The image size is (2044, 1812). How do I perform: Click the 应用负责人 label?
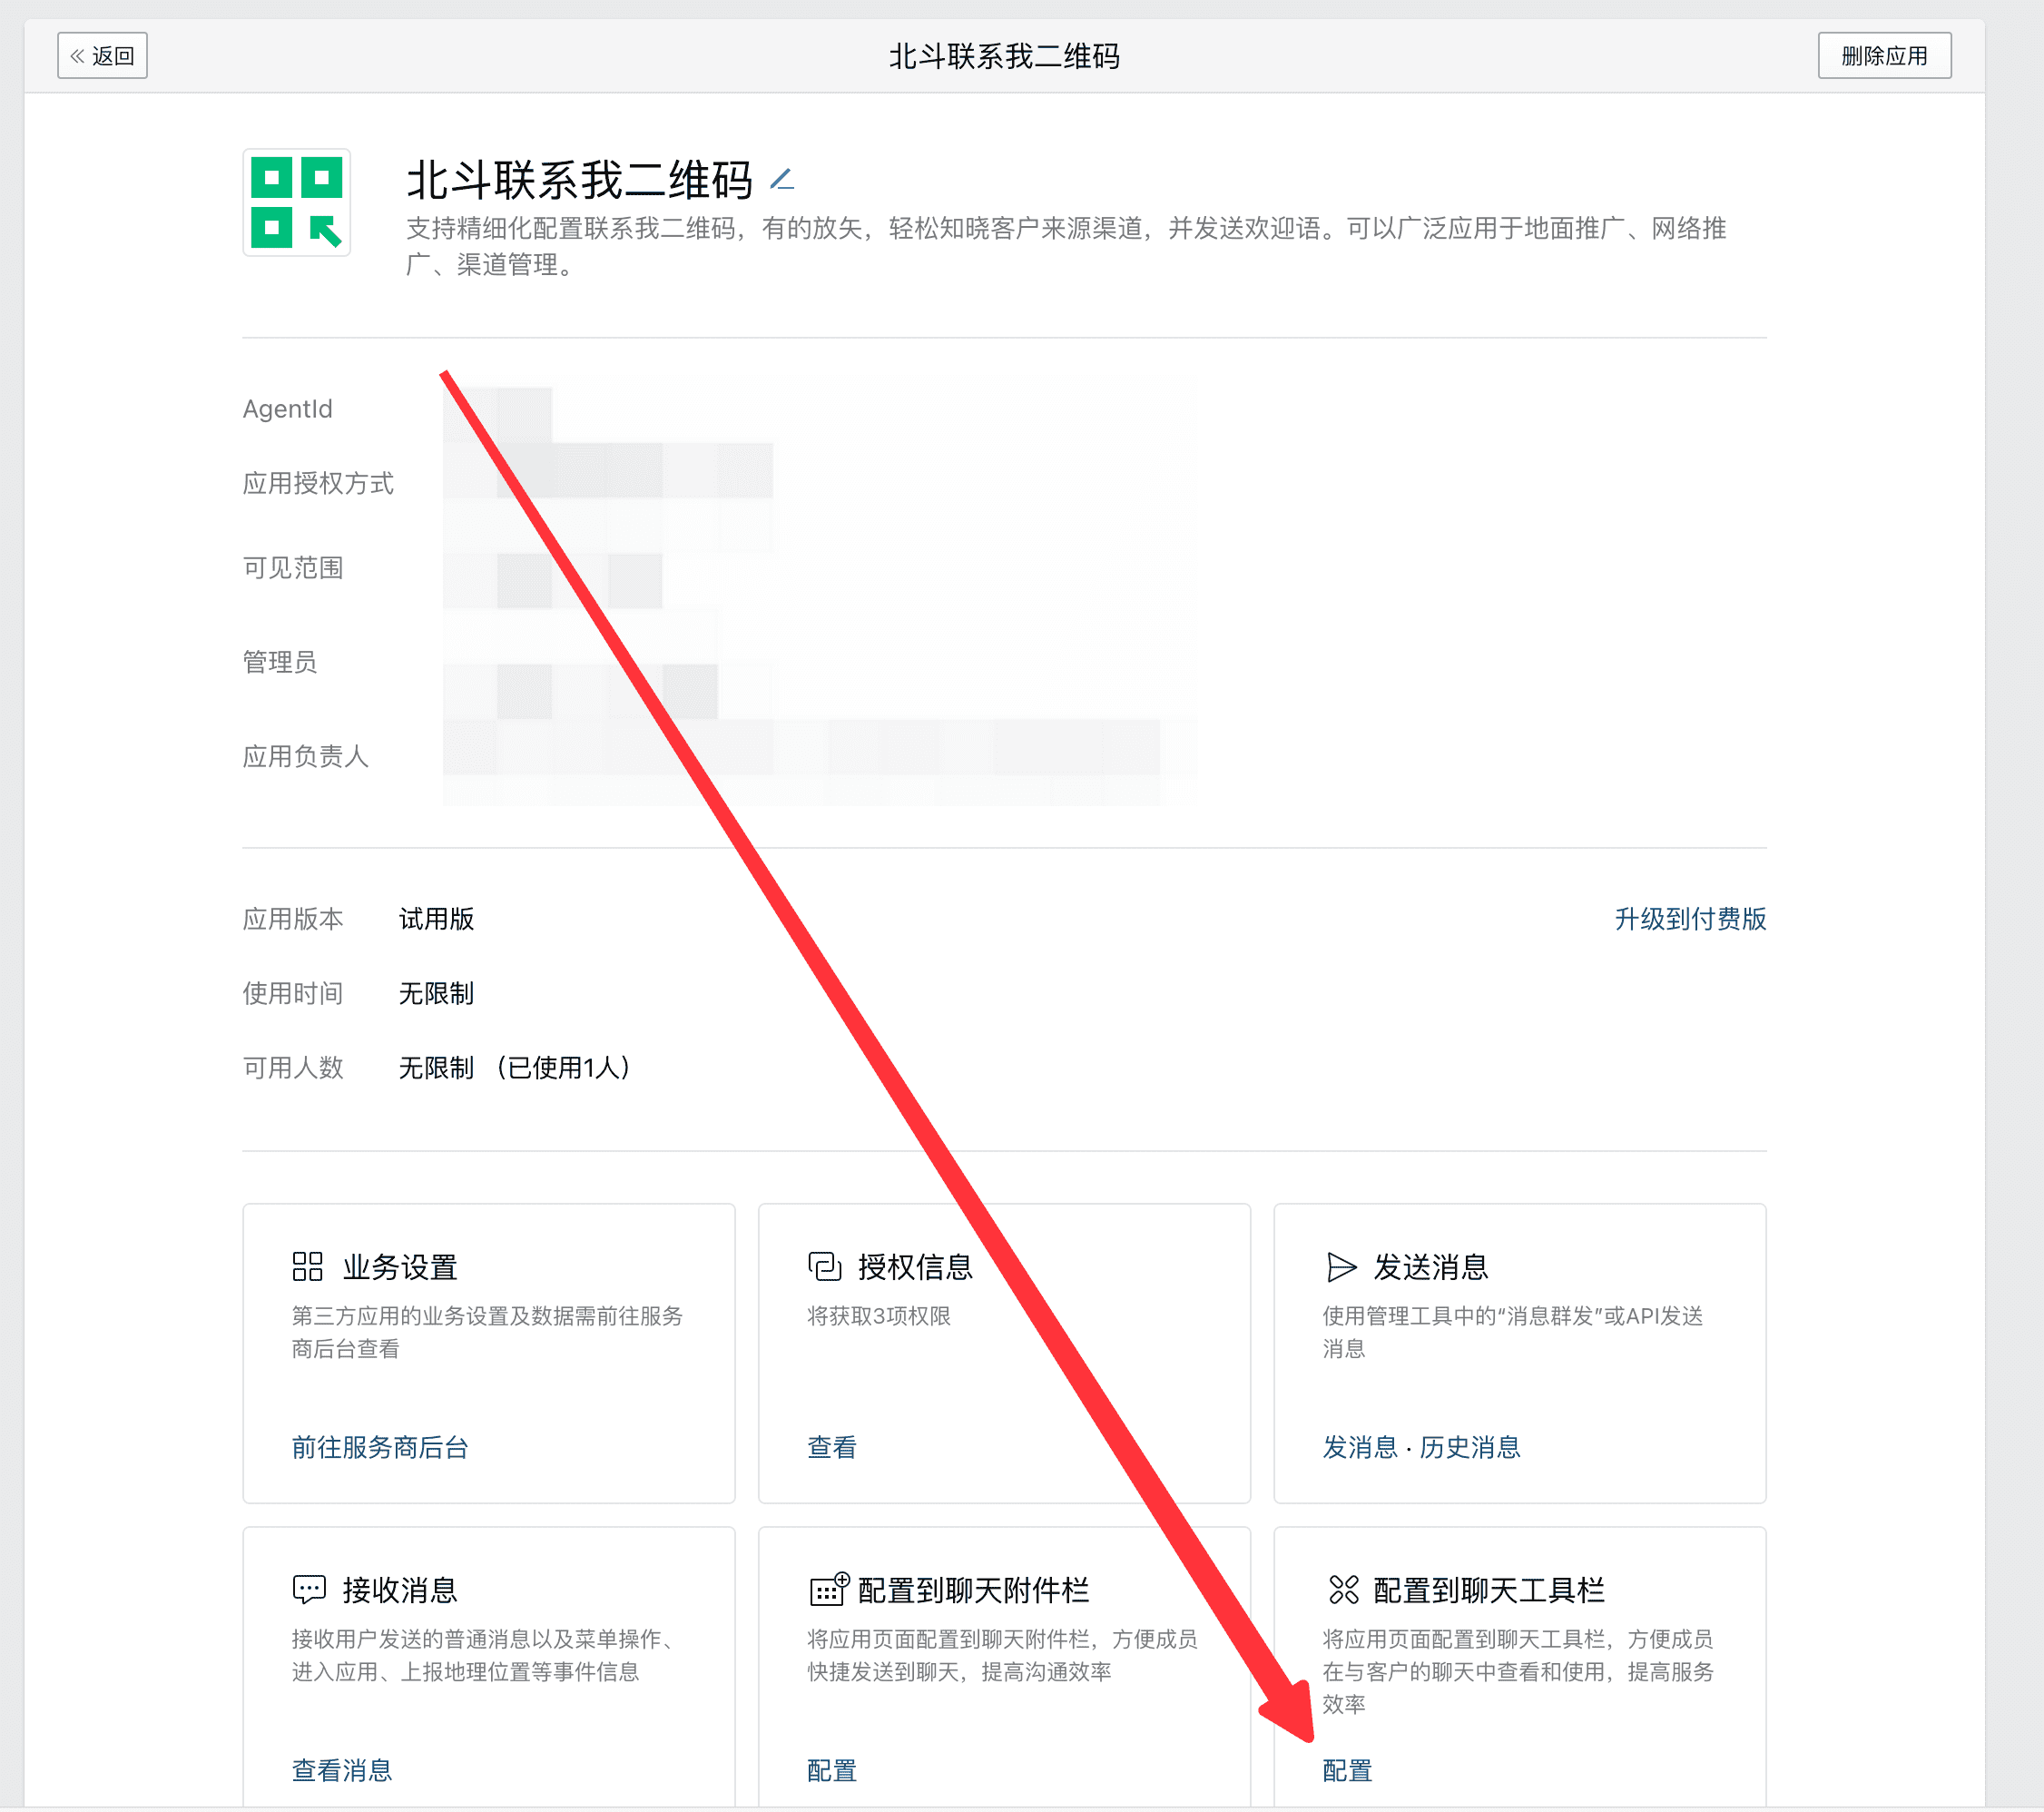[x=305, y=755]
